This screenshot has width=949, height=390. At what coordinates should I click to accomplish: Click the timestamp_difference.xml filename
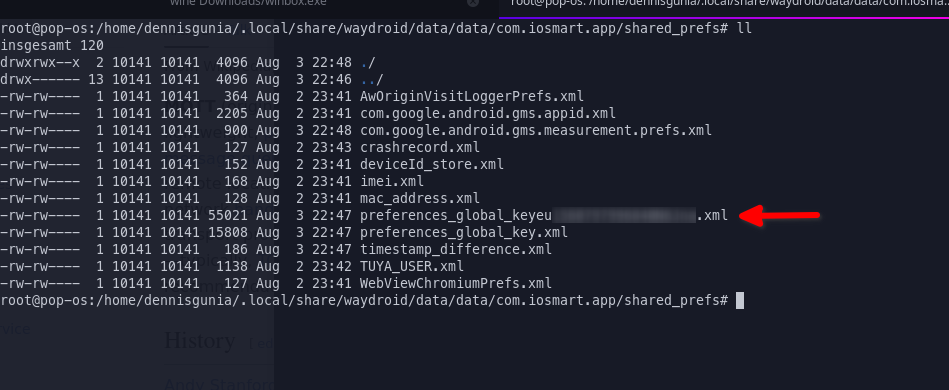pos(456,249)
